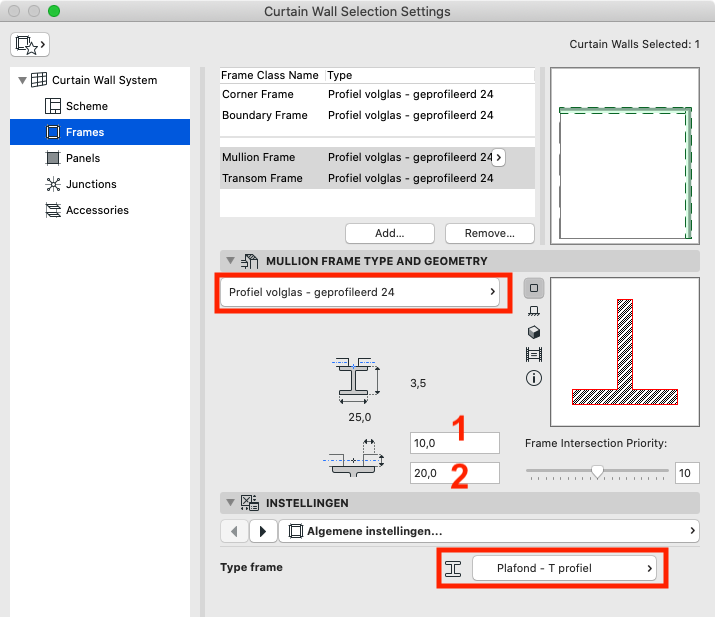Edit the 20,0 dimension field

point(455,473)
